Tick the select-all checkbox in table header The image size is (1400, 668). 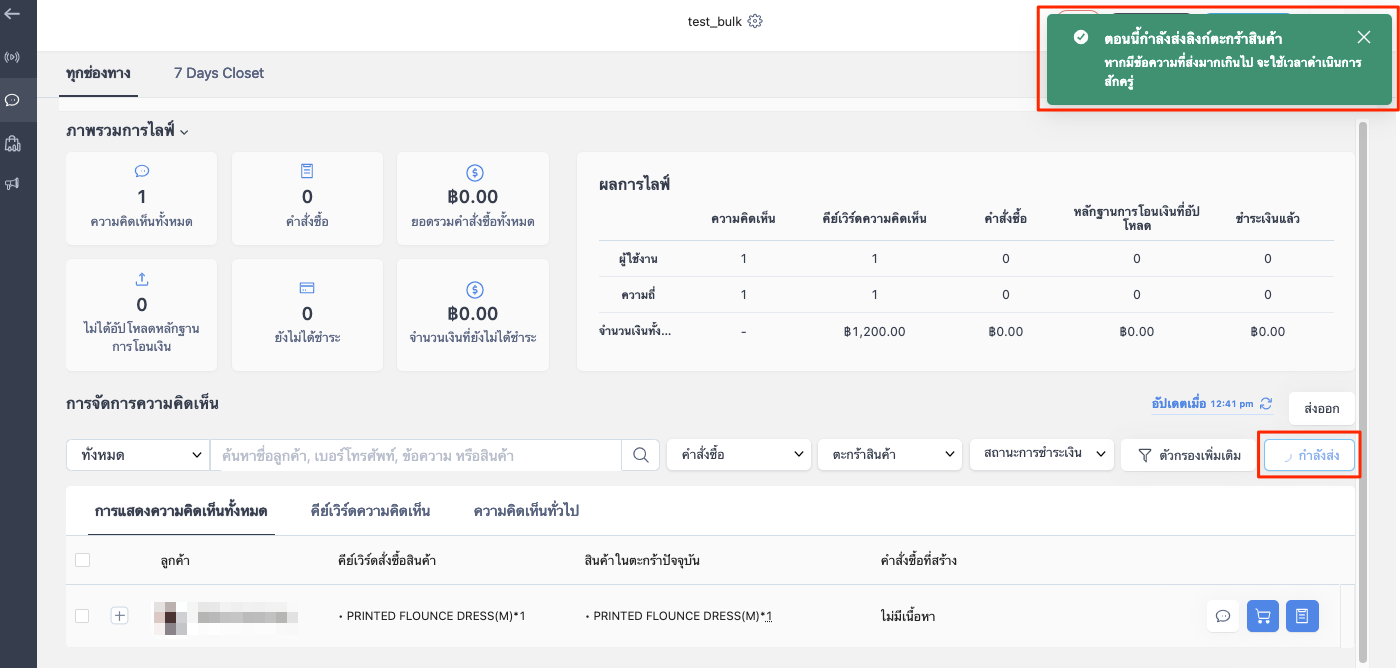82,560
